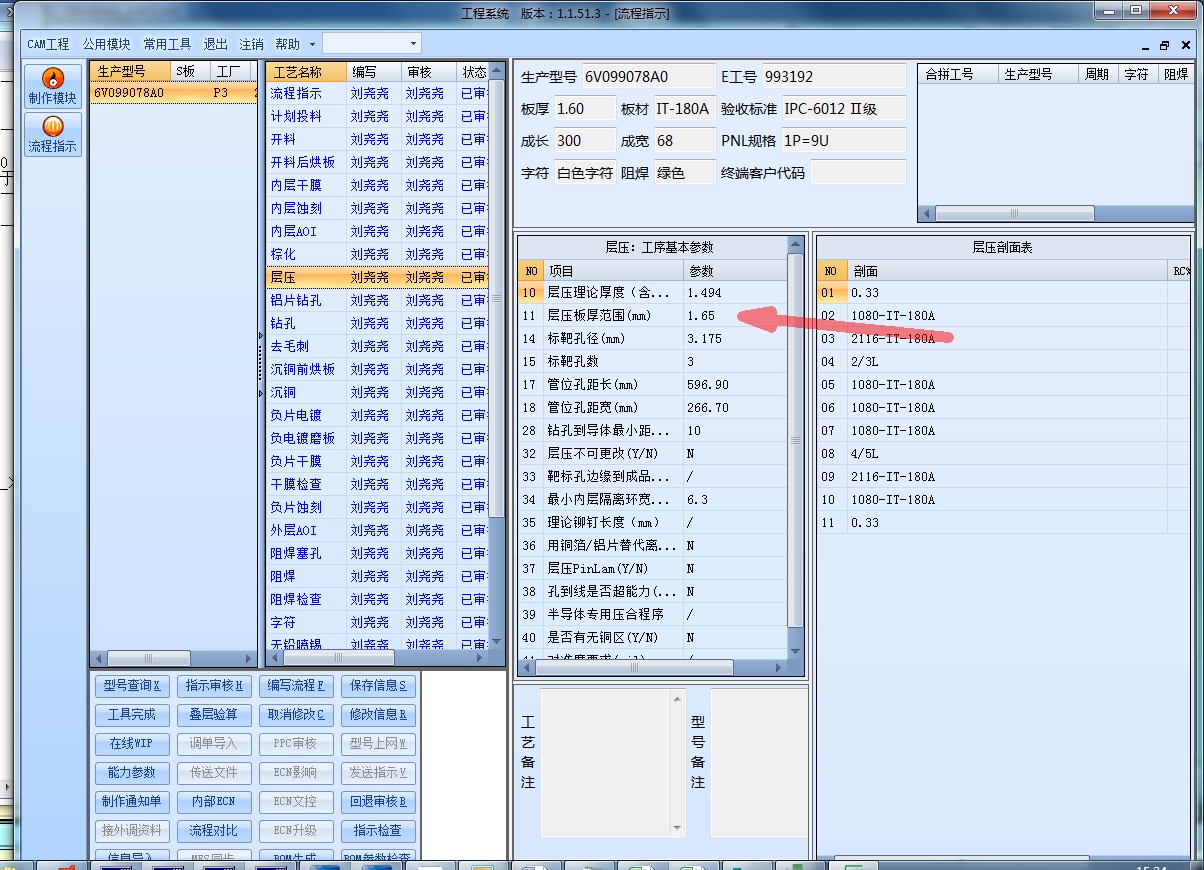Click the 能力参数 button
The height and width of the screenshot is (870, 1204).
coord(133,773)
